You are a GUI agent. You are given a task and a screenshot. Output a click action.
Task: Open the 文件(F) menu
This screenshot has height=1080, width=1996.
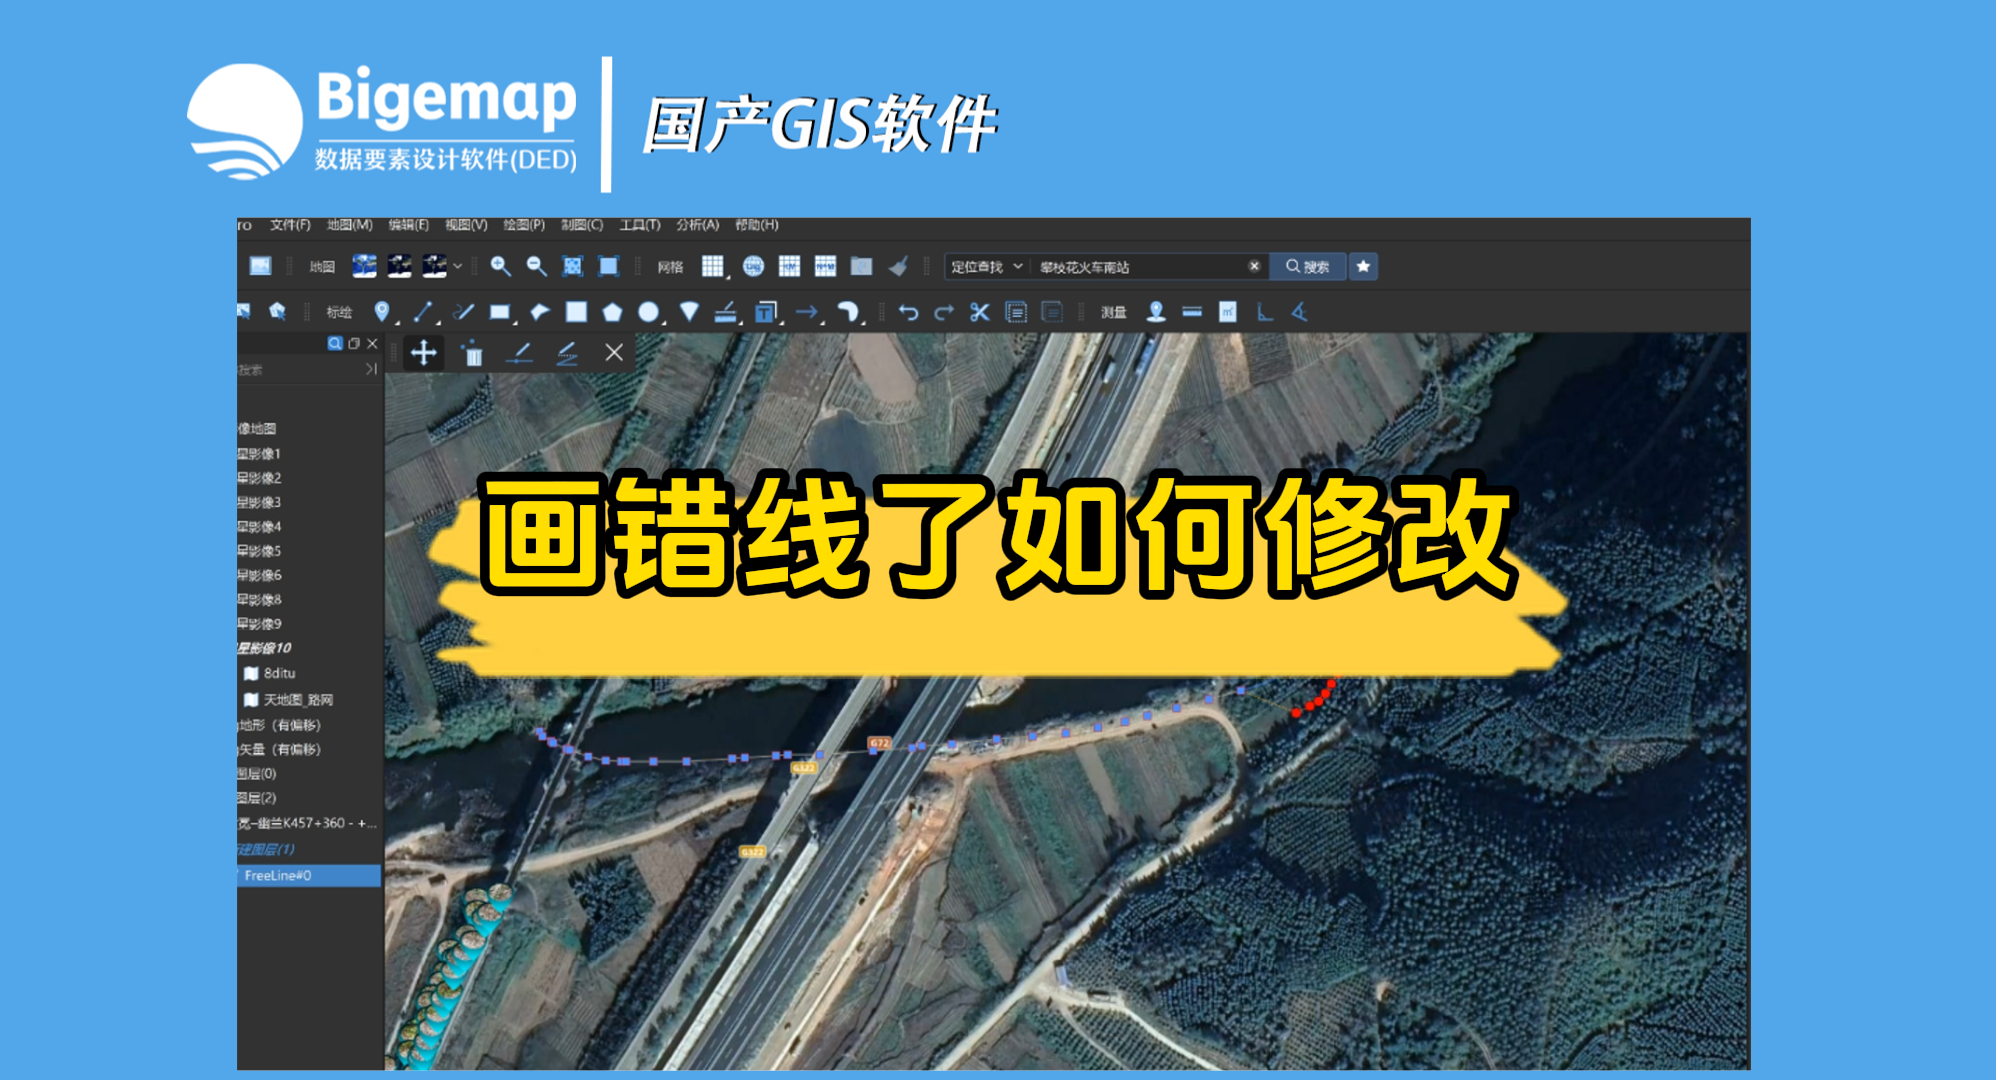pos(290,225)
